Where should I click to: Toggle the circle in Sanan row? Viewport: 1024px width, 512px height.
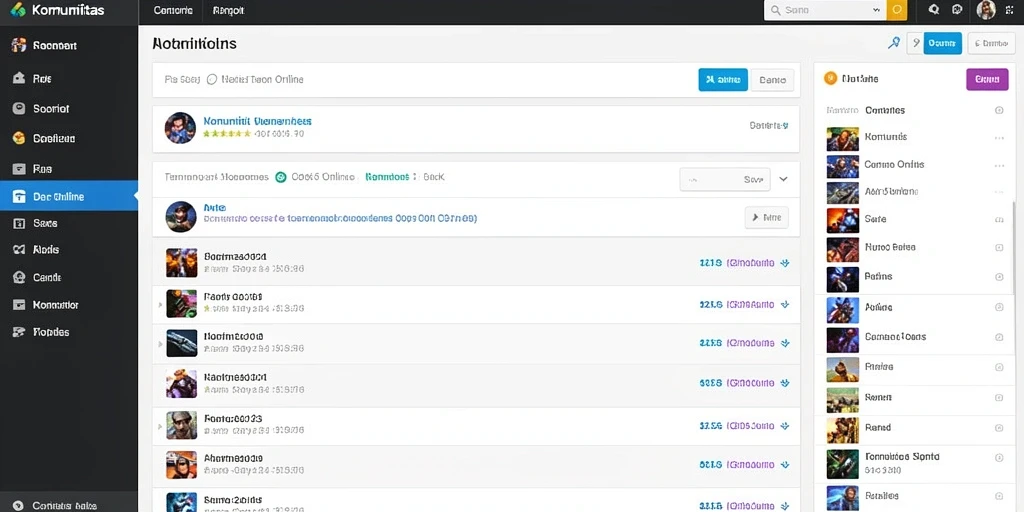click(x=999, y=397)
